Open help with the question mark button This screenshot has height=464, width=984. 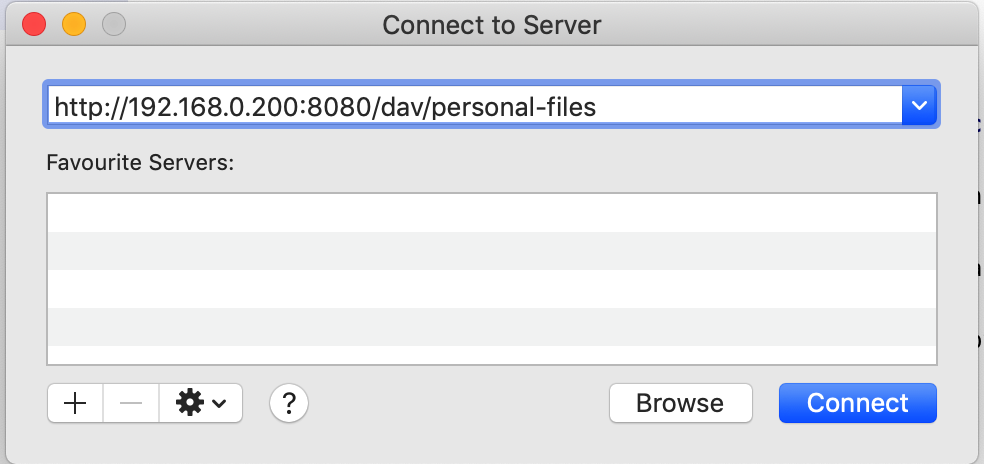click(x=289, y=403)
